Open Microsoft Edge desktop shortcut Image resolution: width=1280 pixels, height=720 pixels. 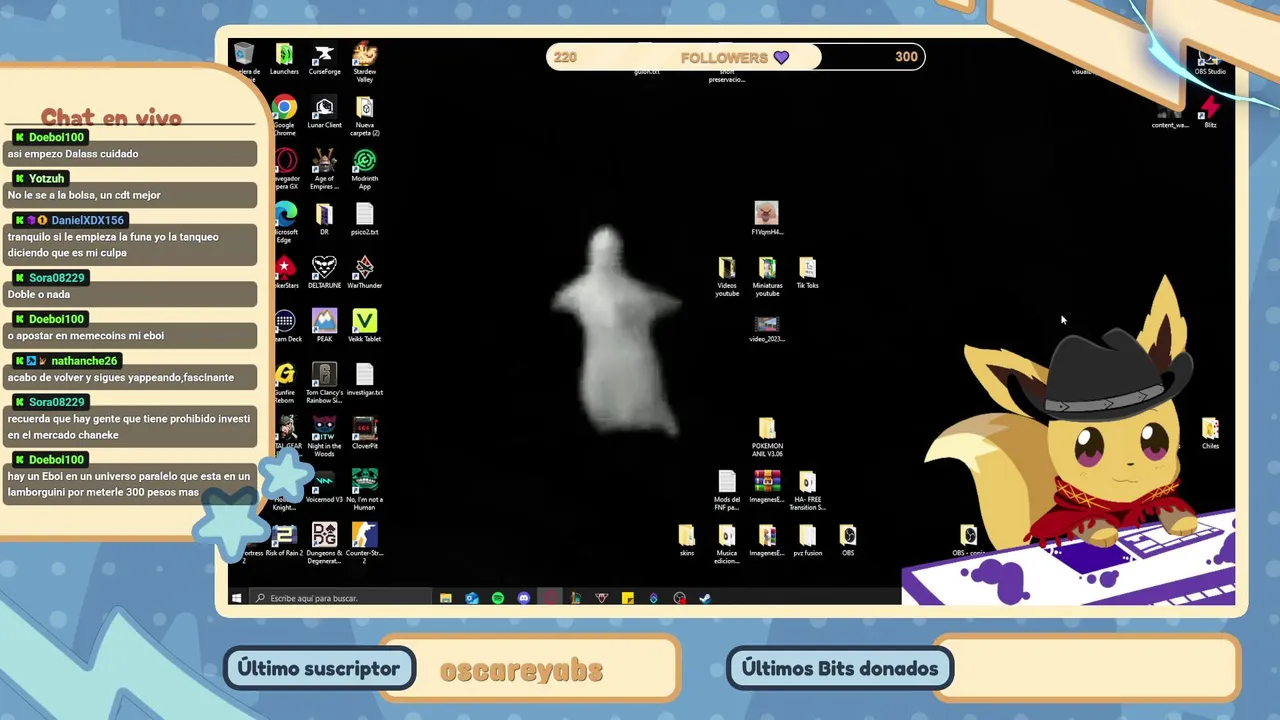coord(285,223)
